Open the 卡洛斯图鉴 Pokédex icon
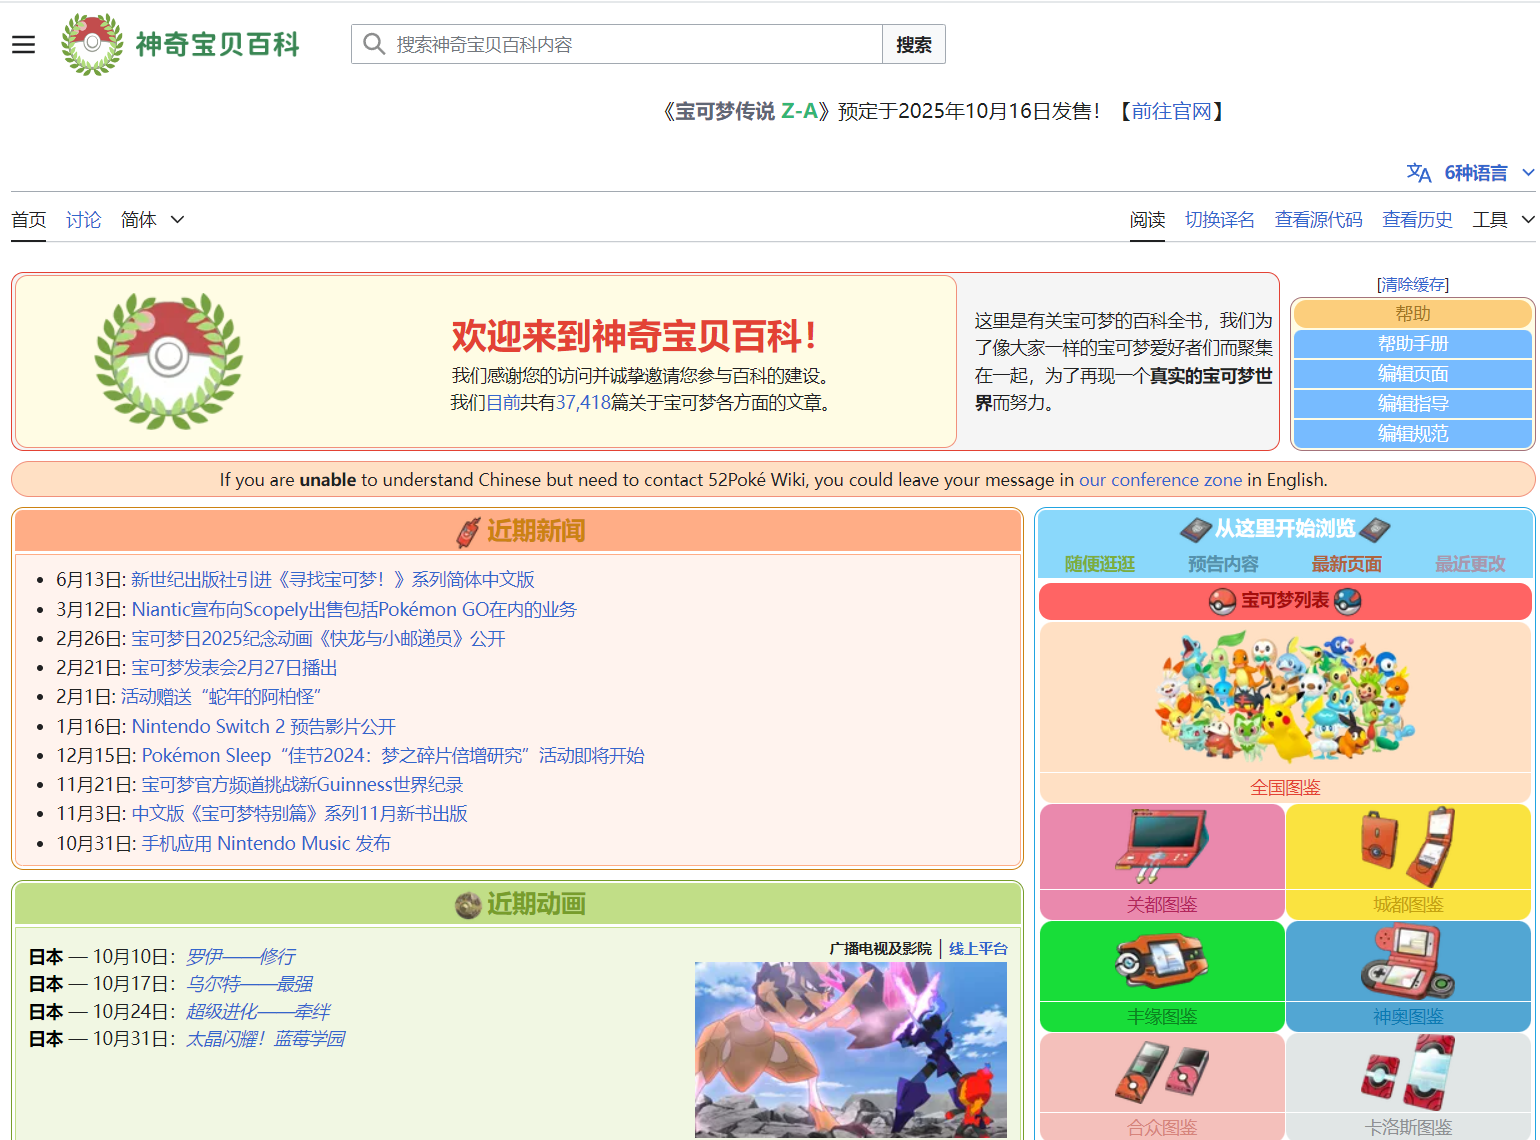1540x1140 pixels. pos(1407,1072)
